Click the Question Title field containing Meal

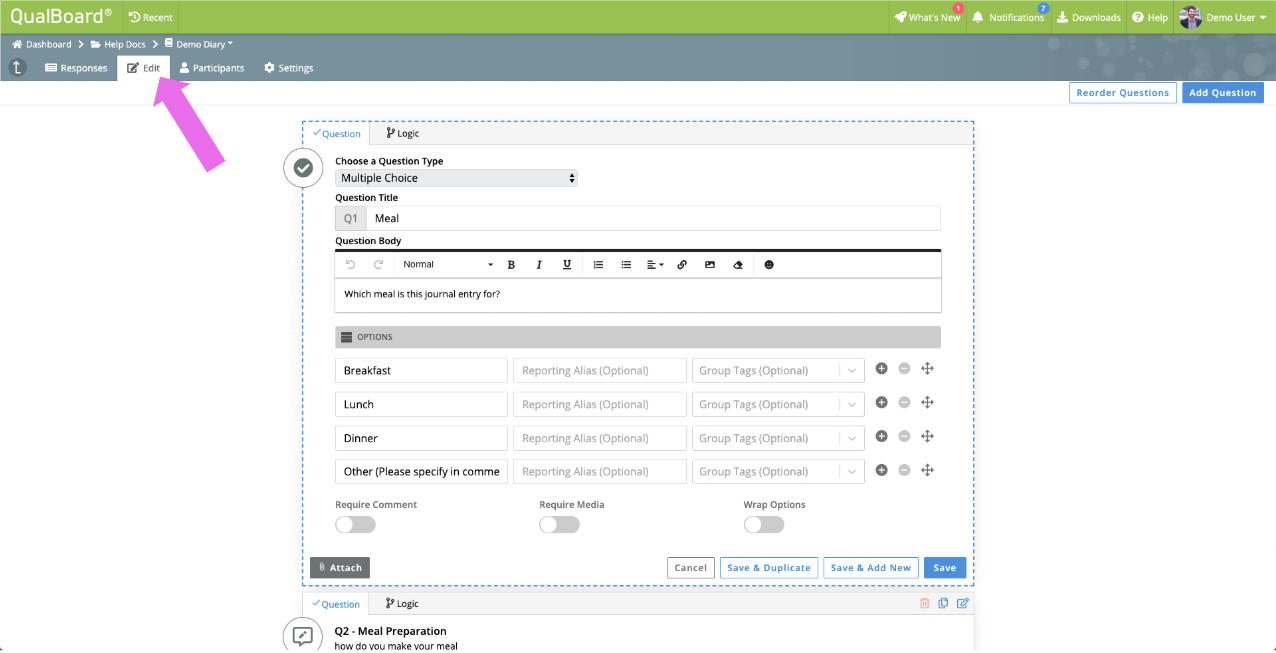pyautogui.click(x=653, y=218)
